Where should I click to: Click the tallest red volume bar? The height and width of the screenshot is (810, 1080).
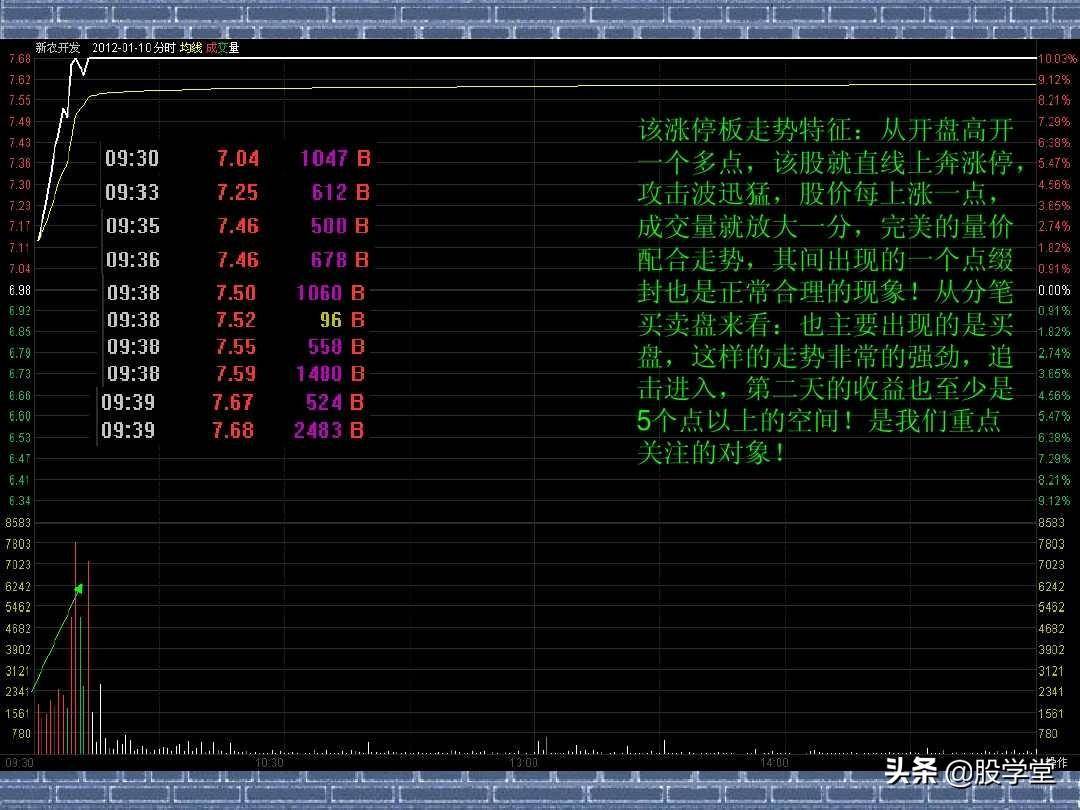click(75, 647)
